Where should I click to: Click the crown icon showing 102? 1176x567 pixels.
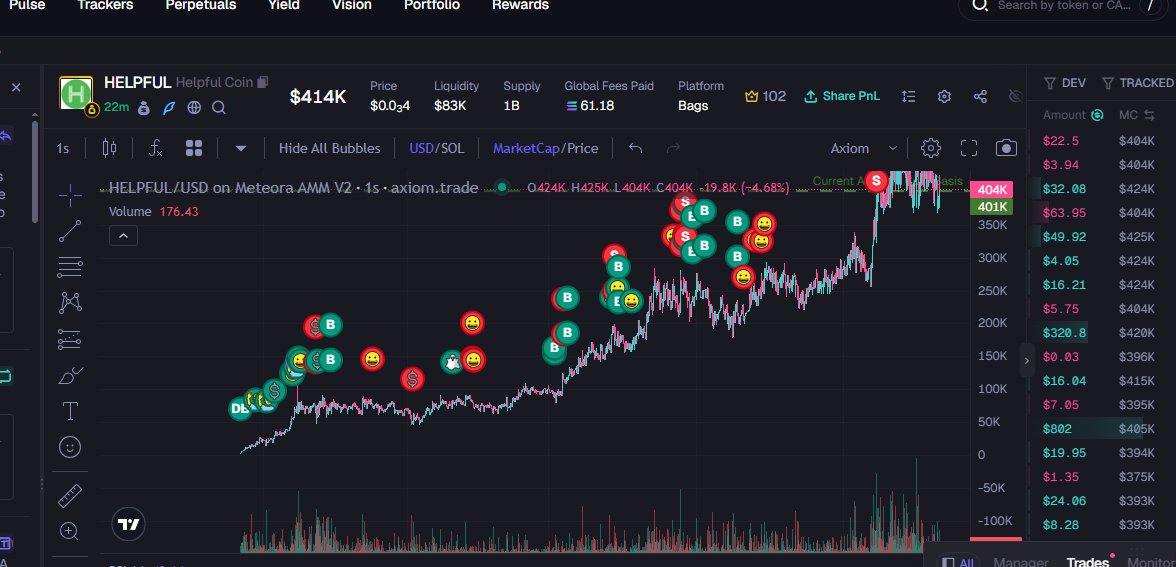pyautogui.click(x=752, y=97)
